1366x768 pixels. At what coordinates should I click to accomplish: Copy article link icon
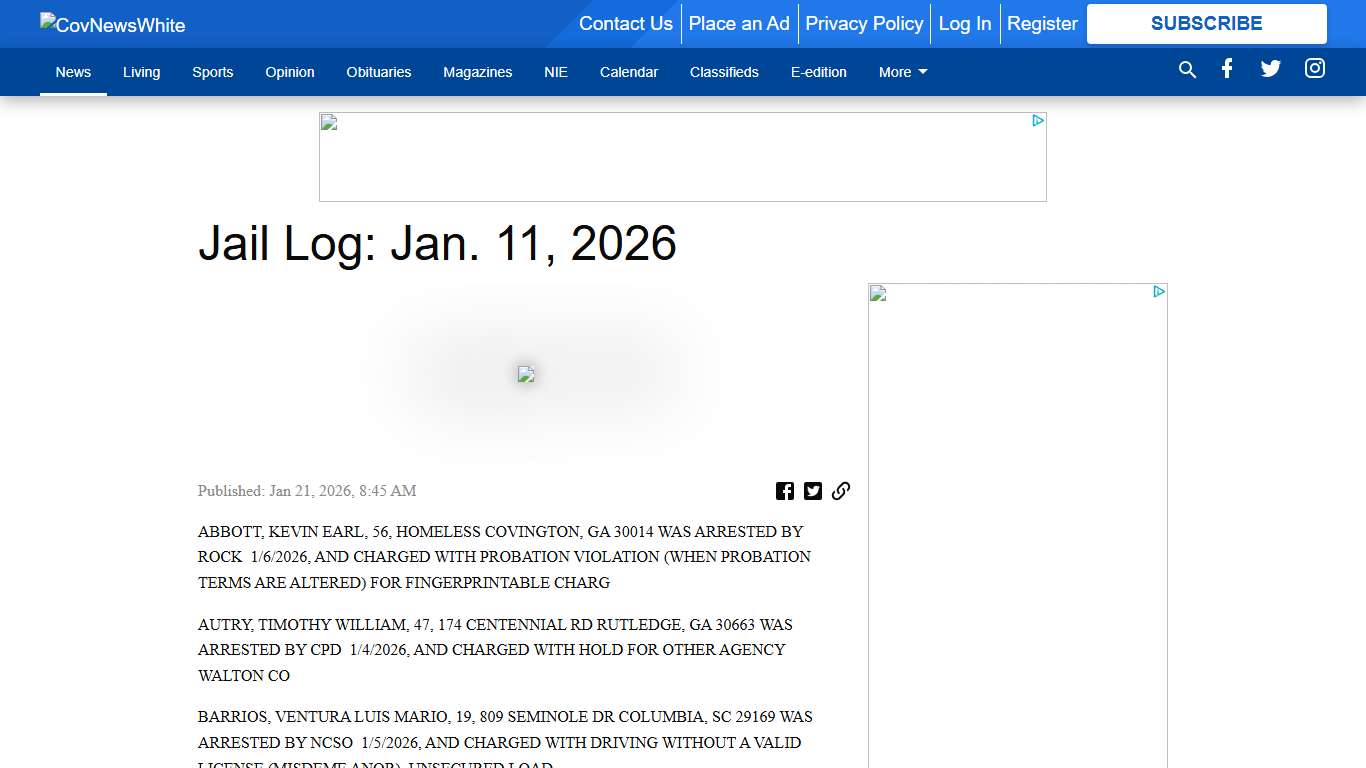[x=841, y=491]
